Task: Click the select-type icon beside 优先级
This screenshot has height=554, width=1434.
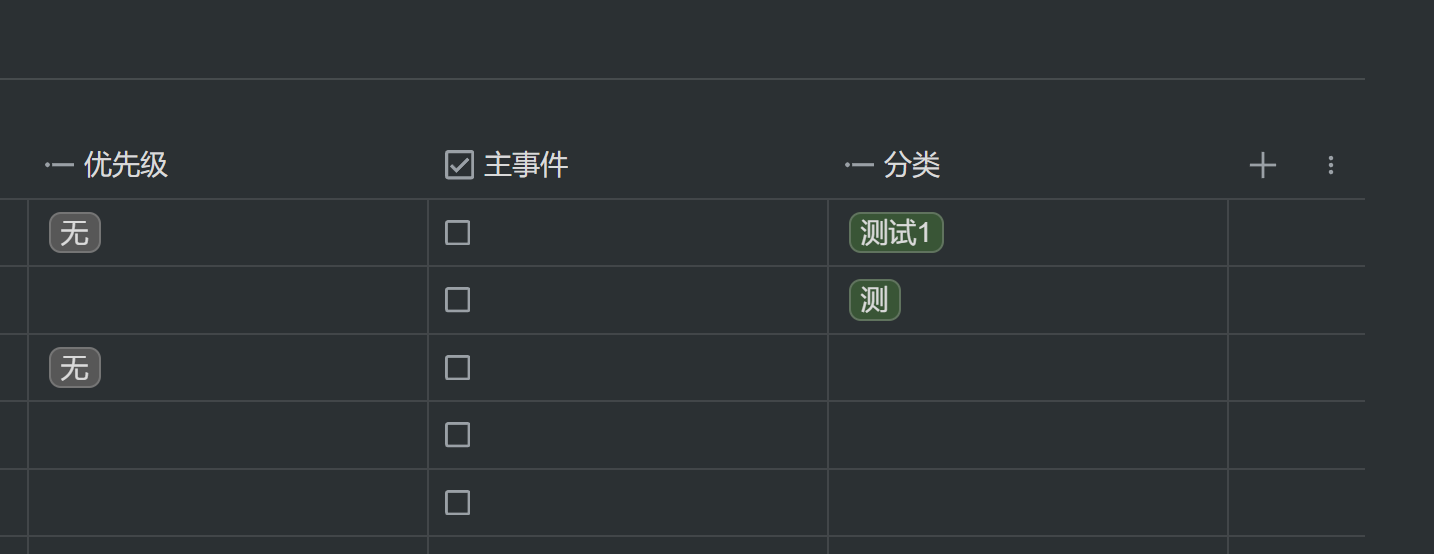Action: [x=60, y=165]
